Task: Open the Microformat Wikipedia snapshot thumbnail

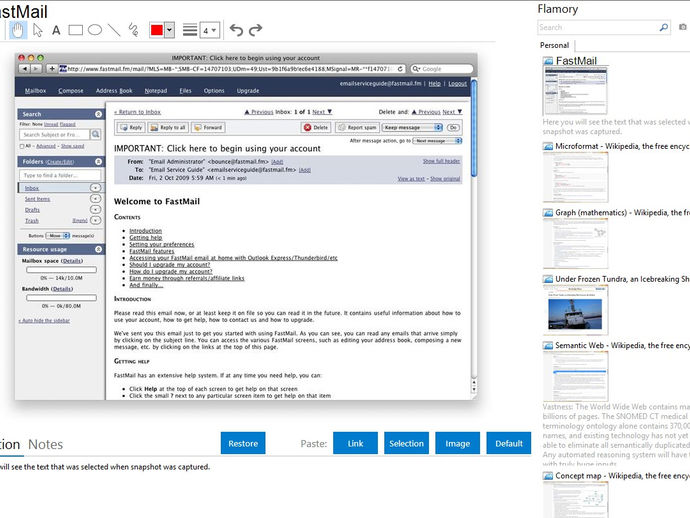Action: [575, 177]
